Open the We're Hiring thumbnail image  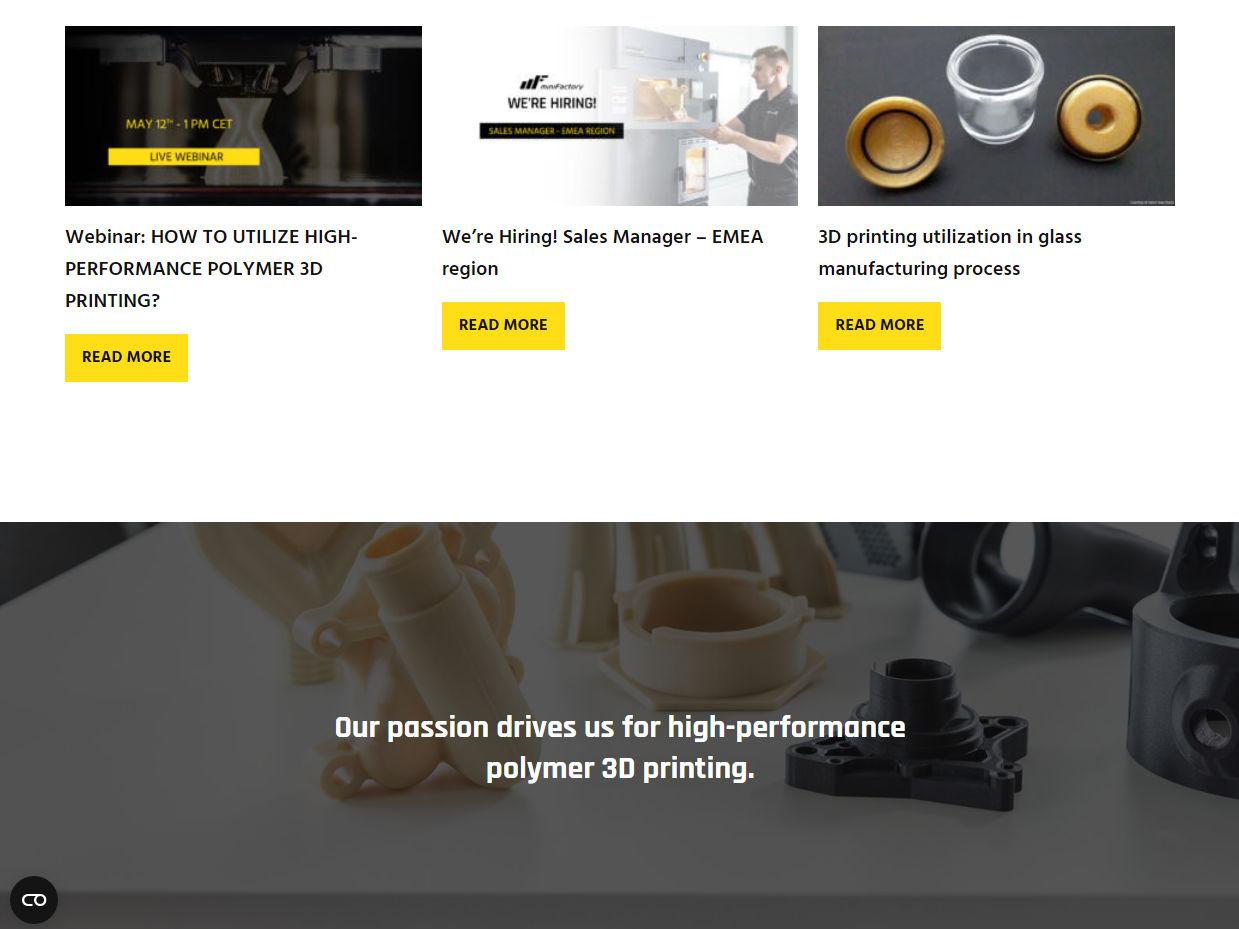[x=620, y=116]
